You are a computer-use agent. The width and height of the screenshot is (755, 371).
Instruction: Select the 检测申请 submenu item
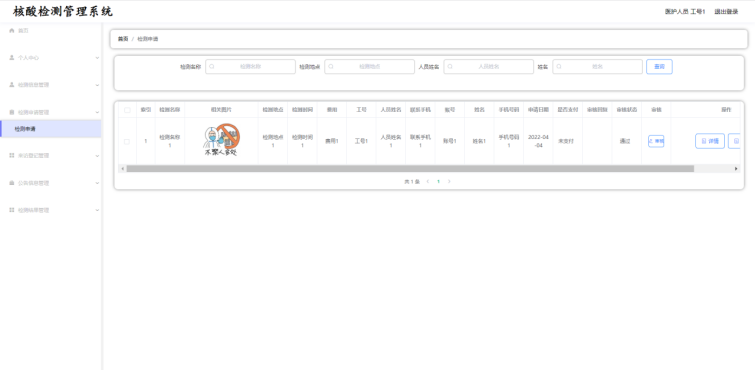coord(51,129)
